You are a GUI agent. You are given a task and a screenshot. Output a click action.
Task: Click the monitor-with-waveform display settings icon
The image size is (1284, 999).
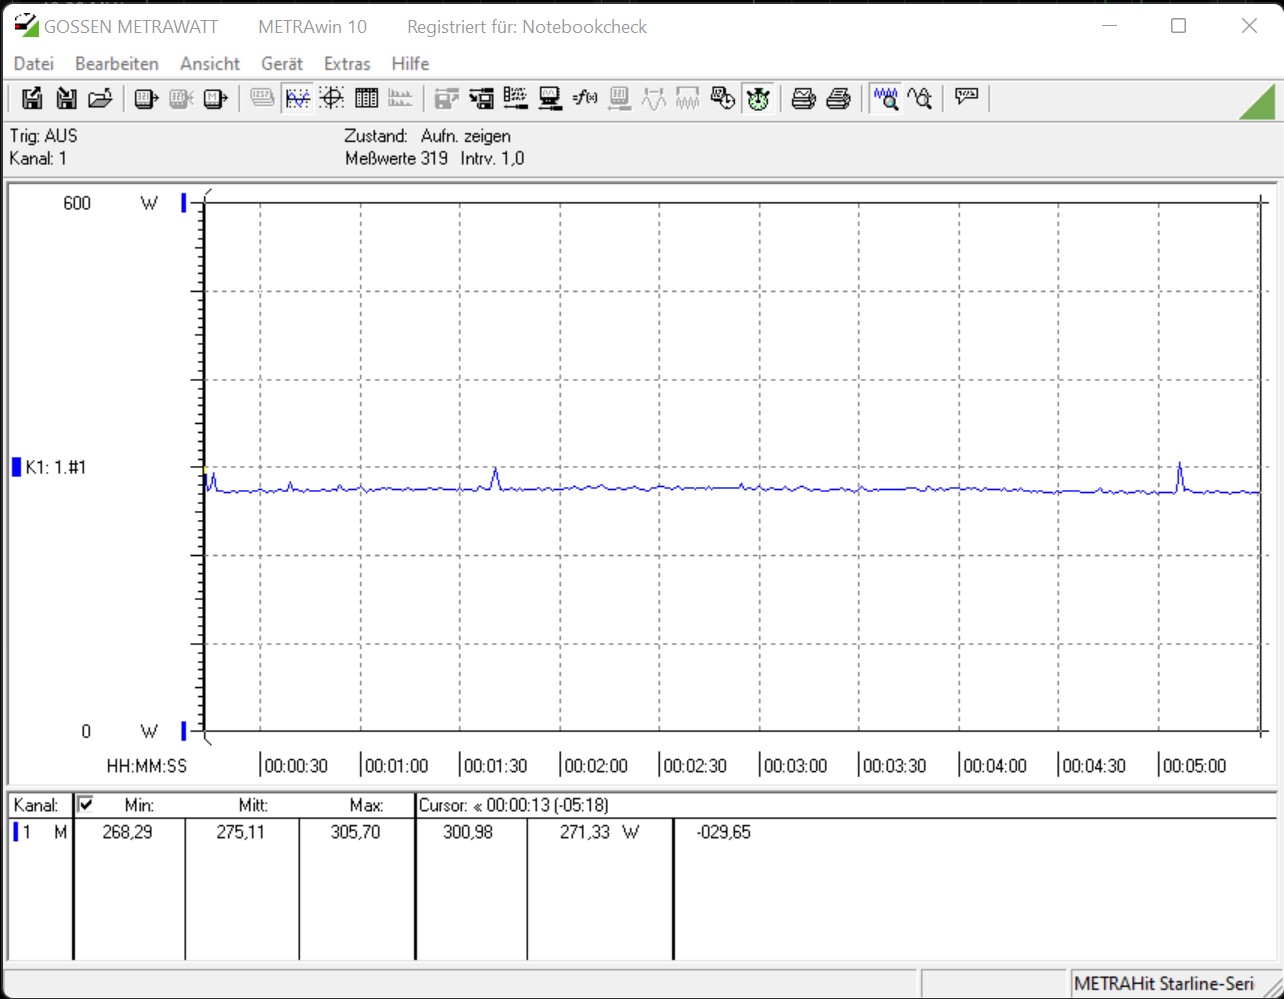549,98
